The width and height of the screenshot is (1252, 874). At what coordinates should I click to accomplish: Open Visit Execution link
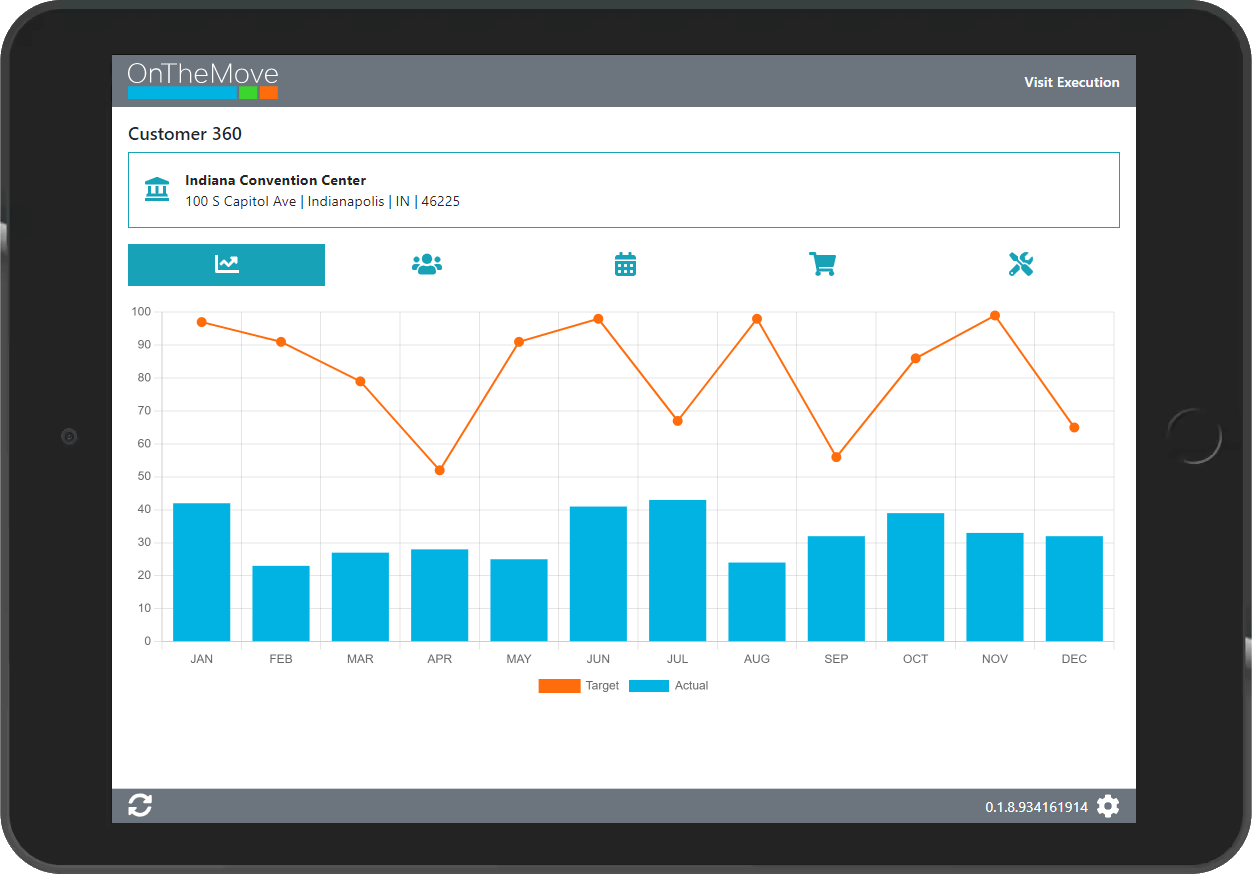(1071, 82)
